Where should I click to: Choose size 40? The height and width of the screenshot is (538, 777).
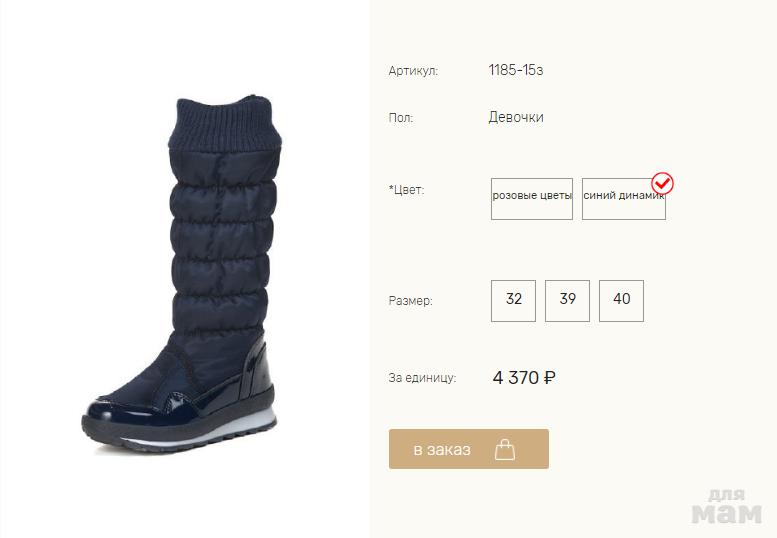pyautogui.click(x=621, y=301)
